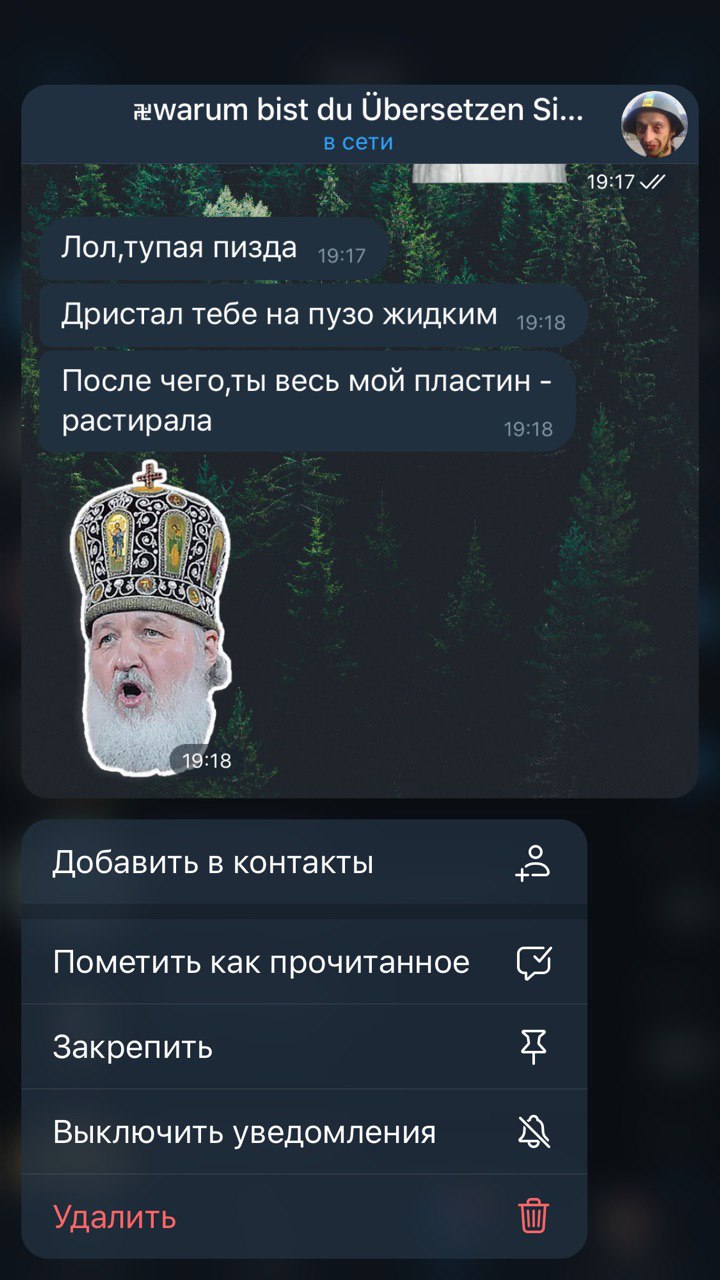Tap Удалить to delete the chat
The image size is (720, 1280).
click(304, 1217)
